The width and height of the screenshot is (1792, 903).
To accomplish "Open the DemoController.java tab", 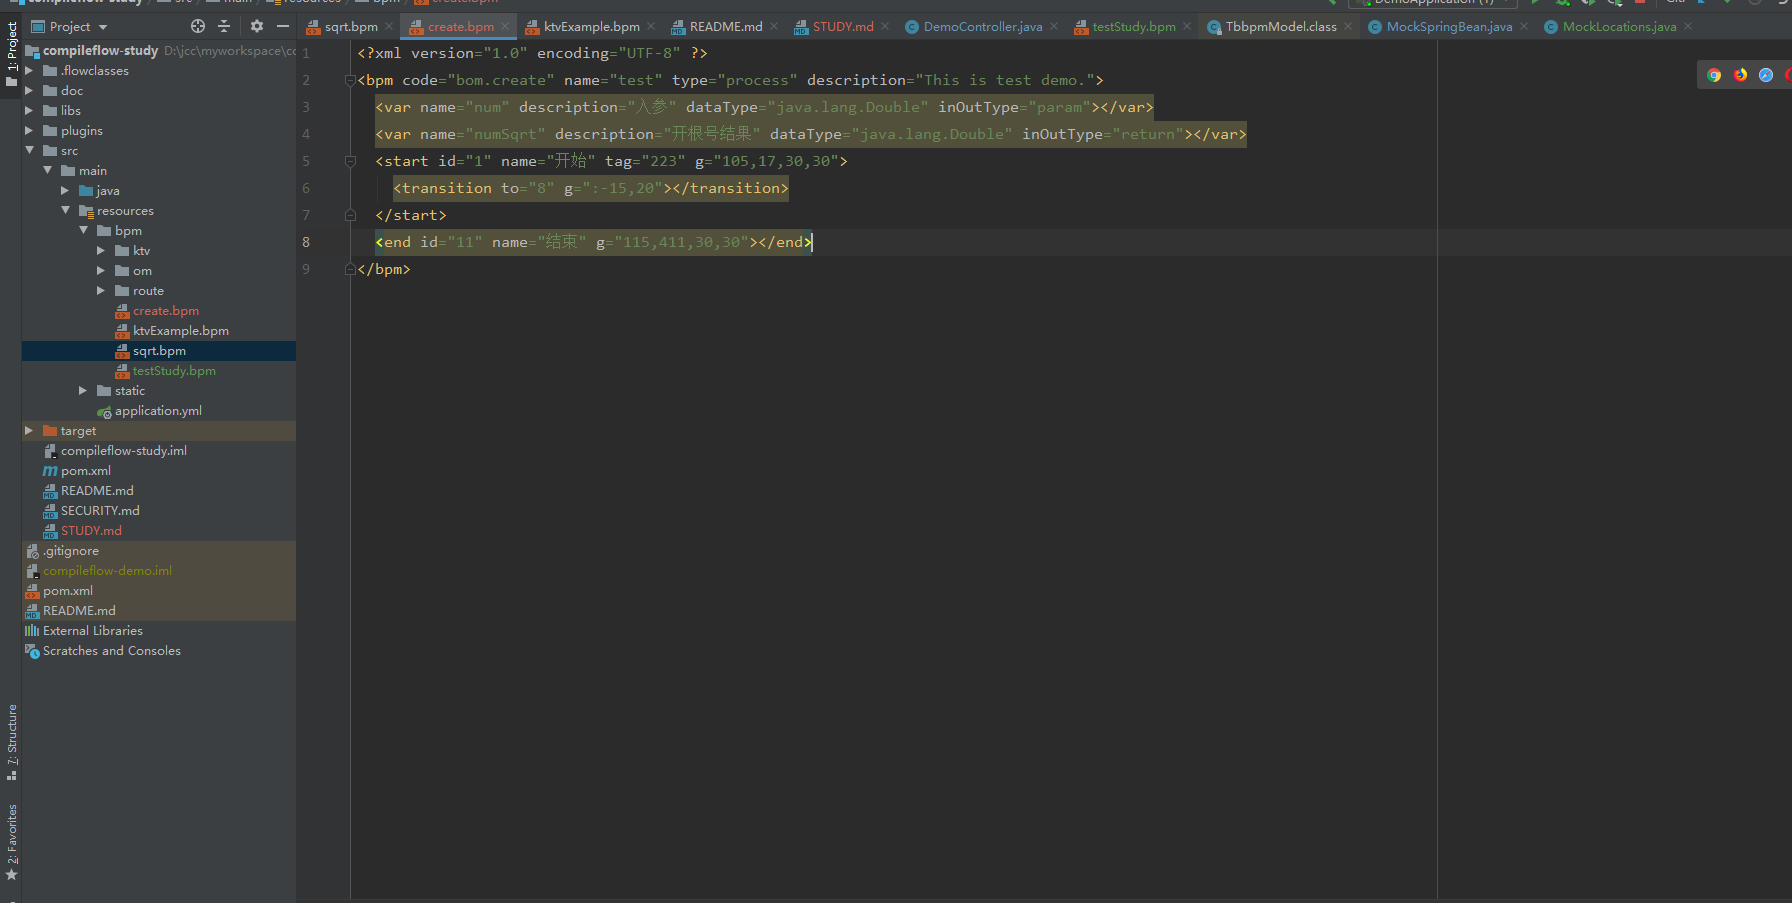I will 982,27.
